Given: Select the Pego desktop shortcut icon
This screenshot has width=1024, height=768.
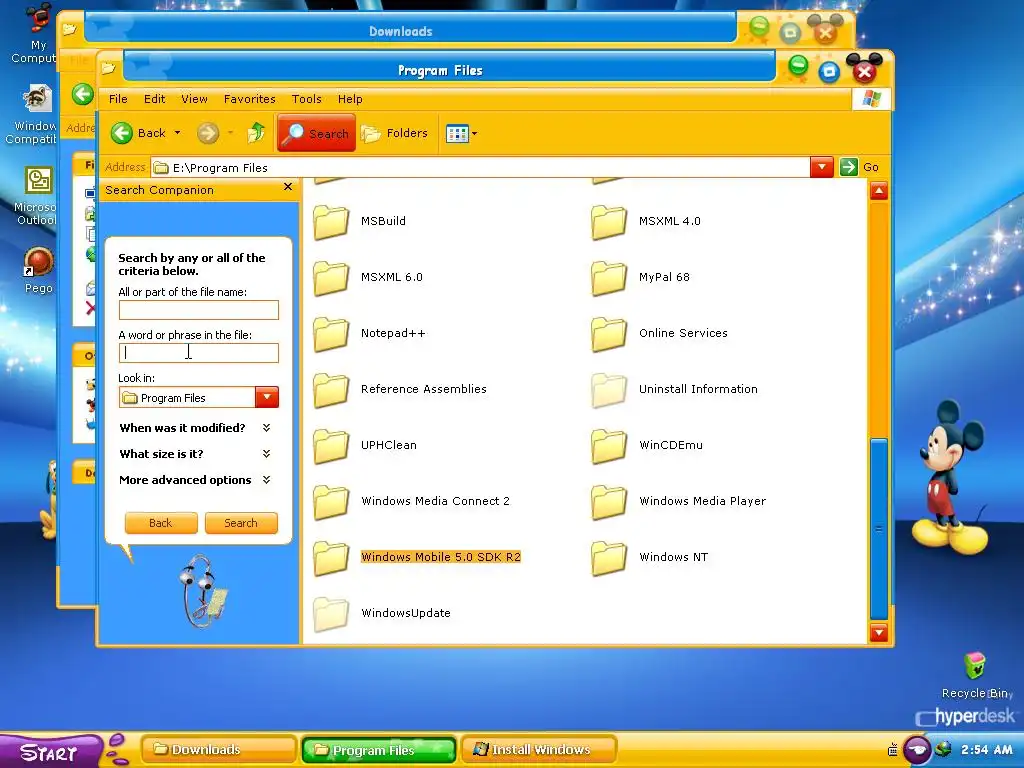Looking at the screenshot, I should [38, 262].
